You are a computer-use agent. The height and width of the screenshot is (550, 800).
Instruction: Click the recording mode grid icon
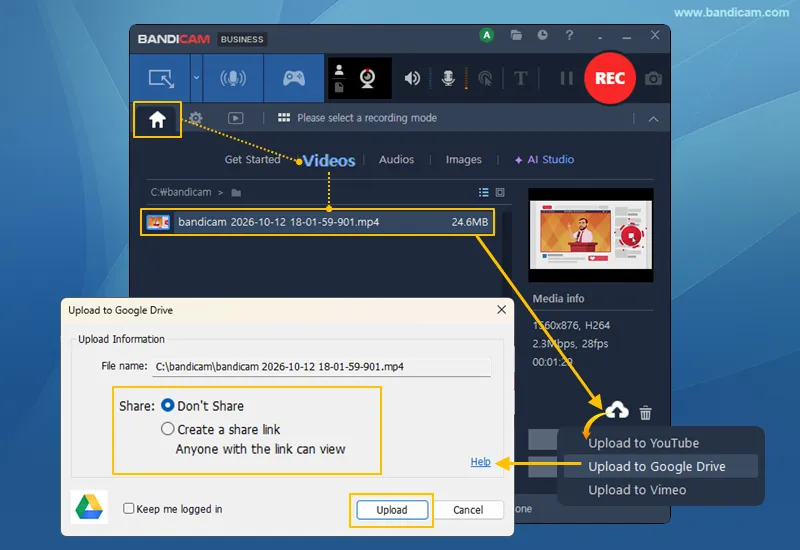point(284,118)
